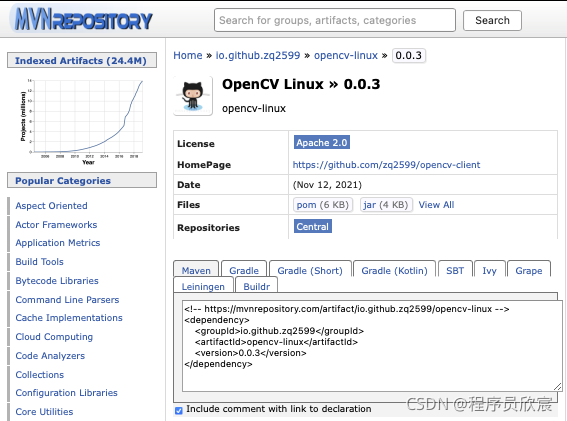The height and width of the screenshot is (421, 567).
Task: Click the MVNRepository logo
Action: (84, 20)
